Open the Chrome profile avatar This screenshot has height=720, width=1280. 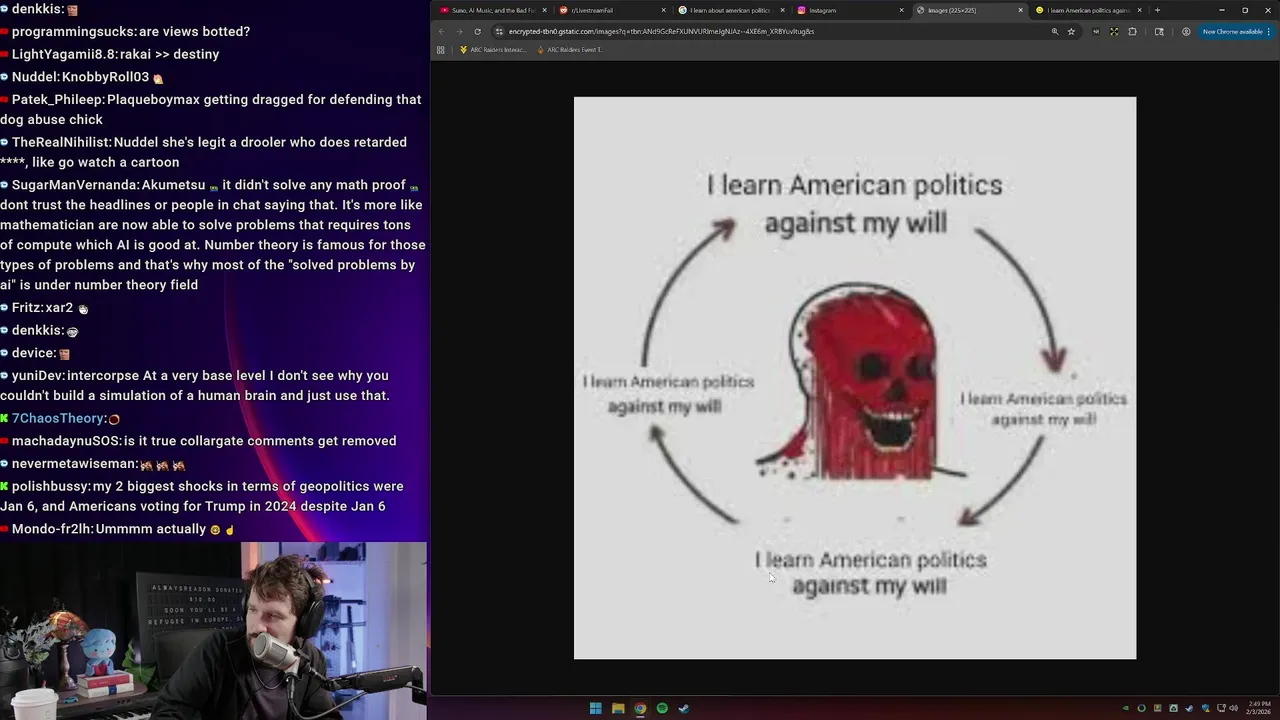[x=1186, y=31]
